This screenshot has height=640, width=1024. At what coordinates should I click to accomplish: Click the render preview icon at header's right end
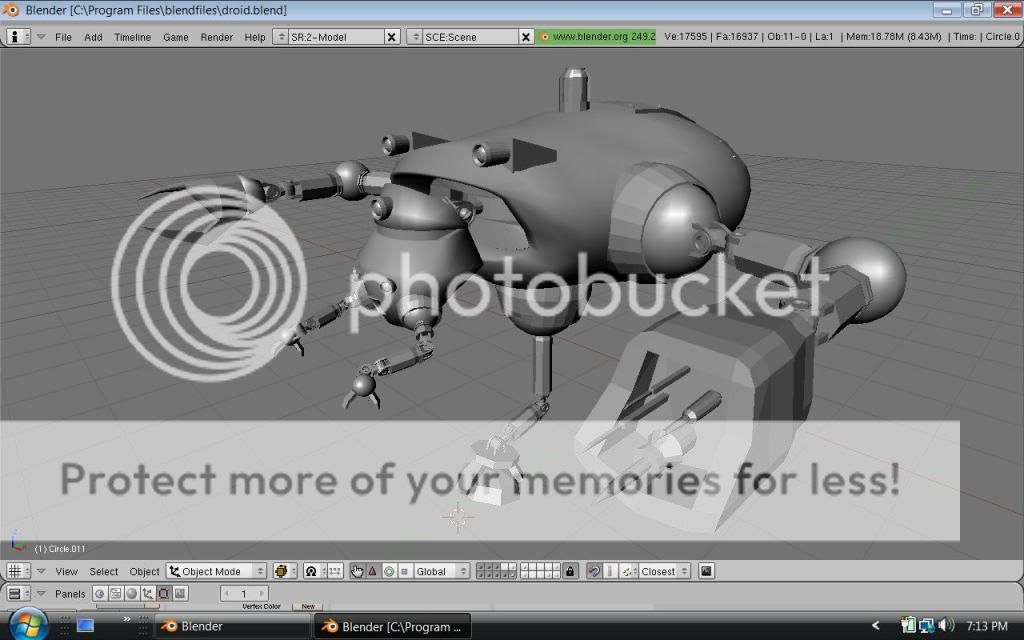point(706,570)
